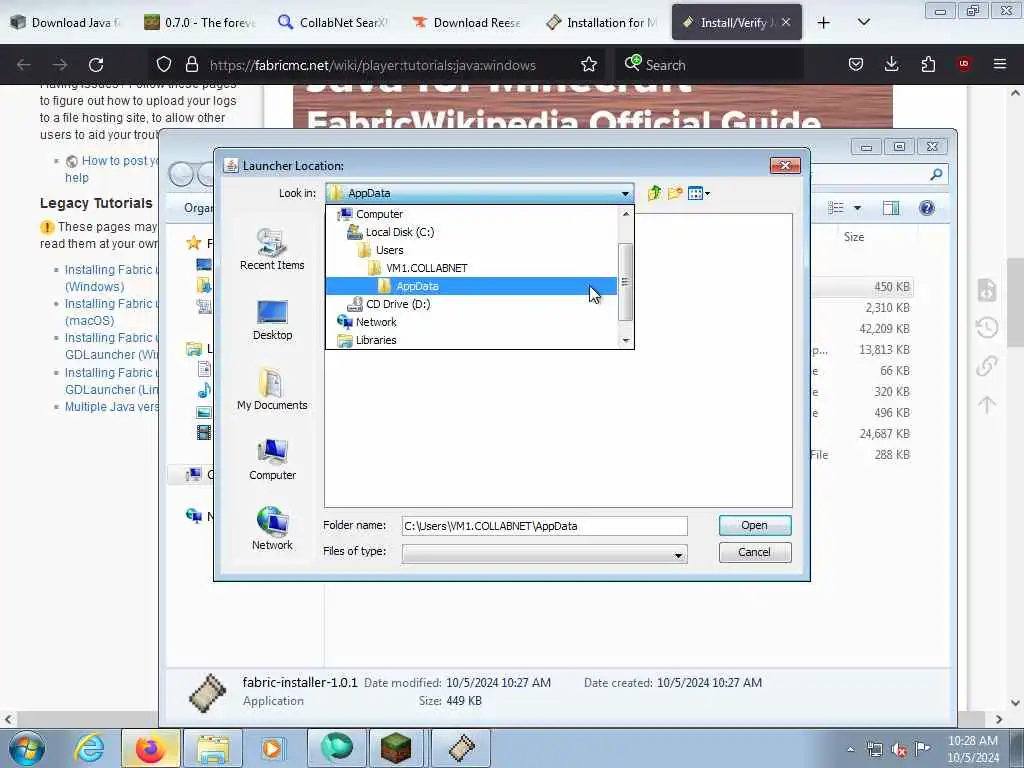Go to Desktop shortcut in dialog
Image resolution: width=1024 pixels, height=768 pixels.
point(272,320)
